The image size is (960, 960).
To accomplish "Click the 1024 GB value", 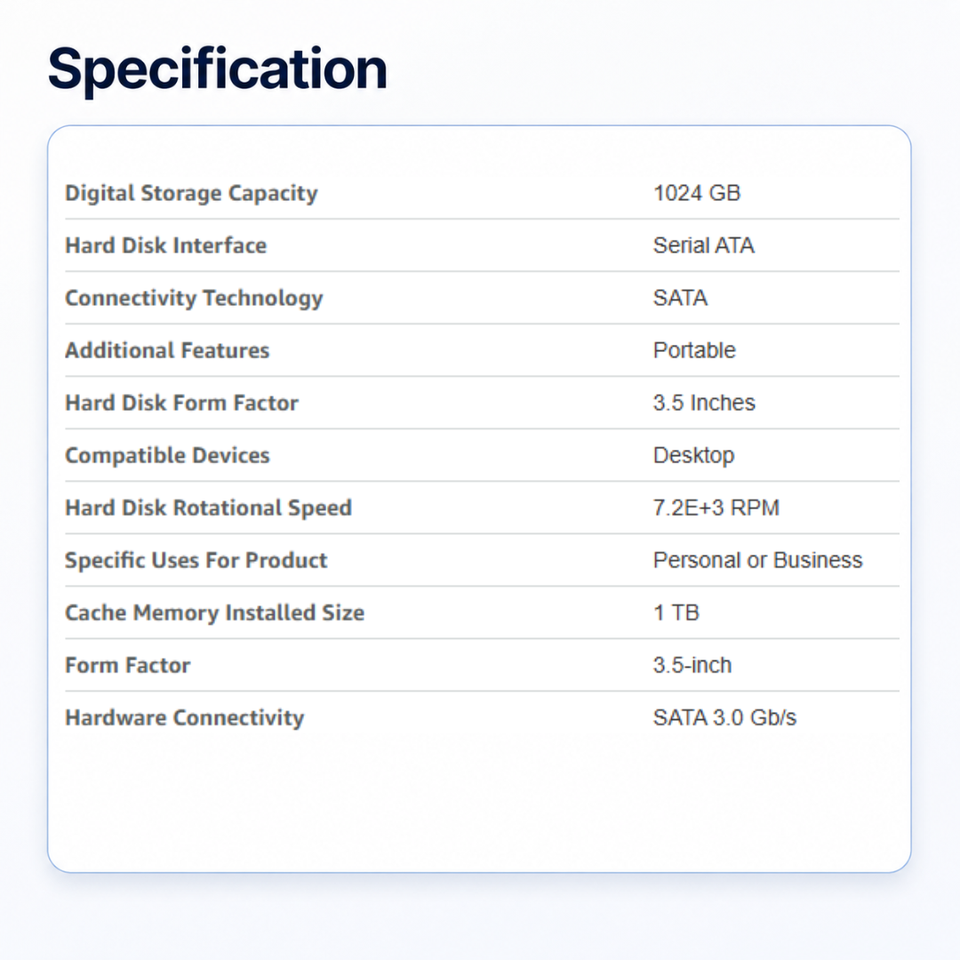I will 697,193.
